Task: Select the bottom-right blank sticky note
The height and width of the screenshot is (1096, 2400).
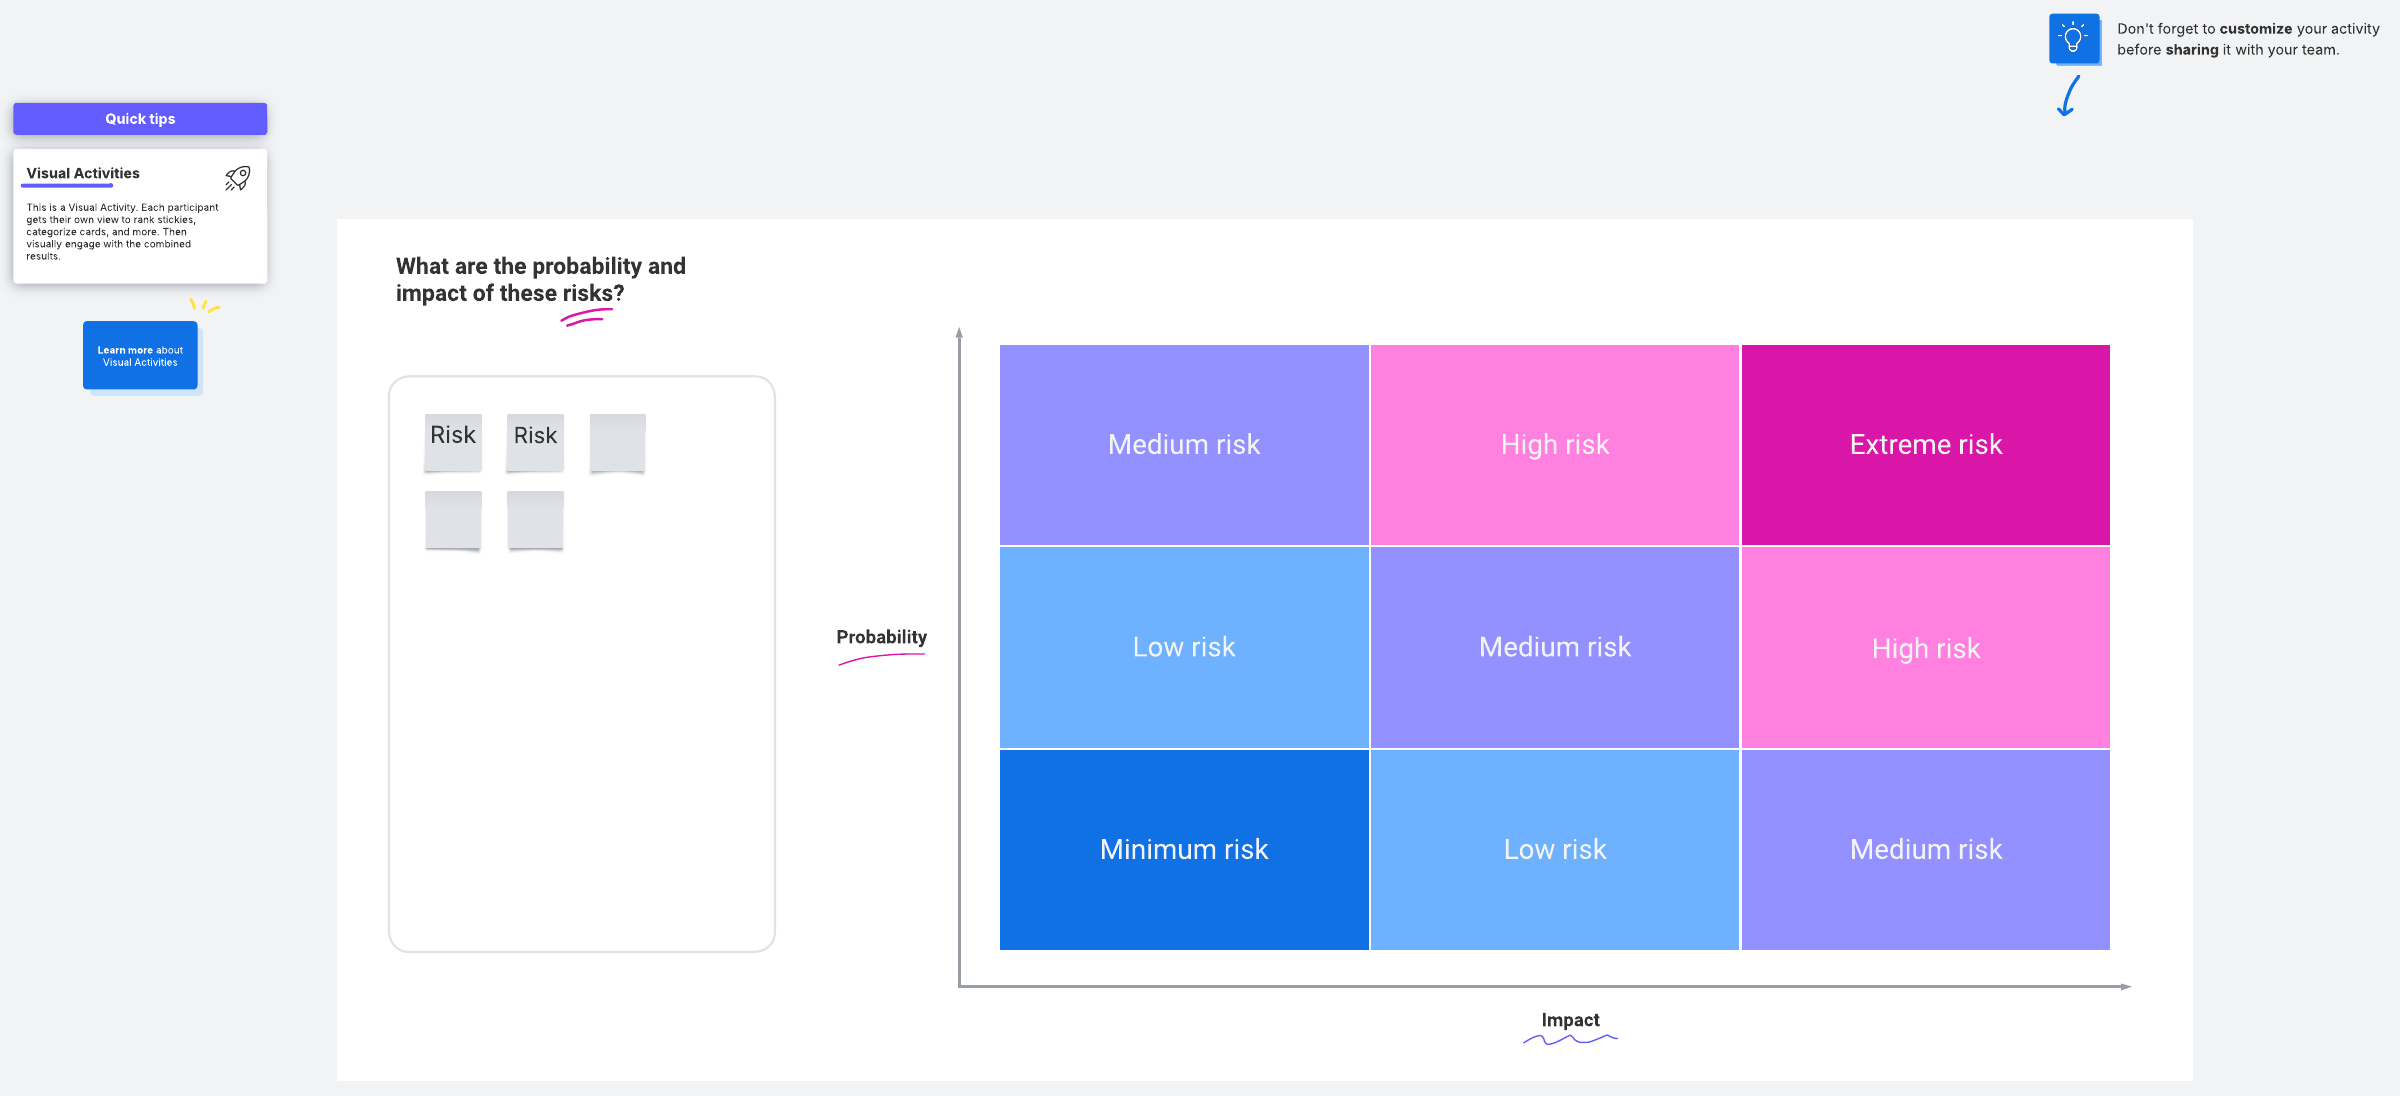Action: pyautogui.click(x=535, y=519)
